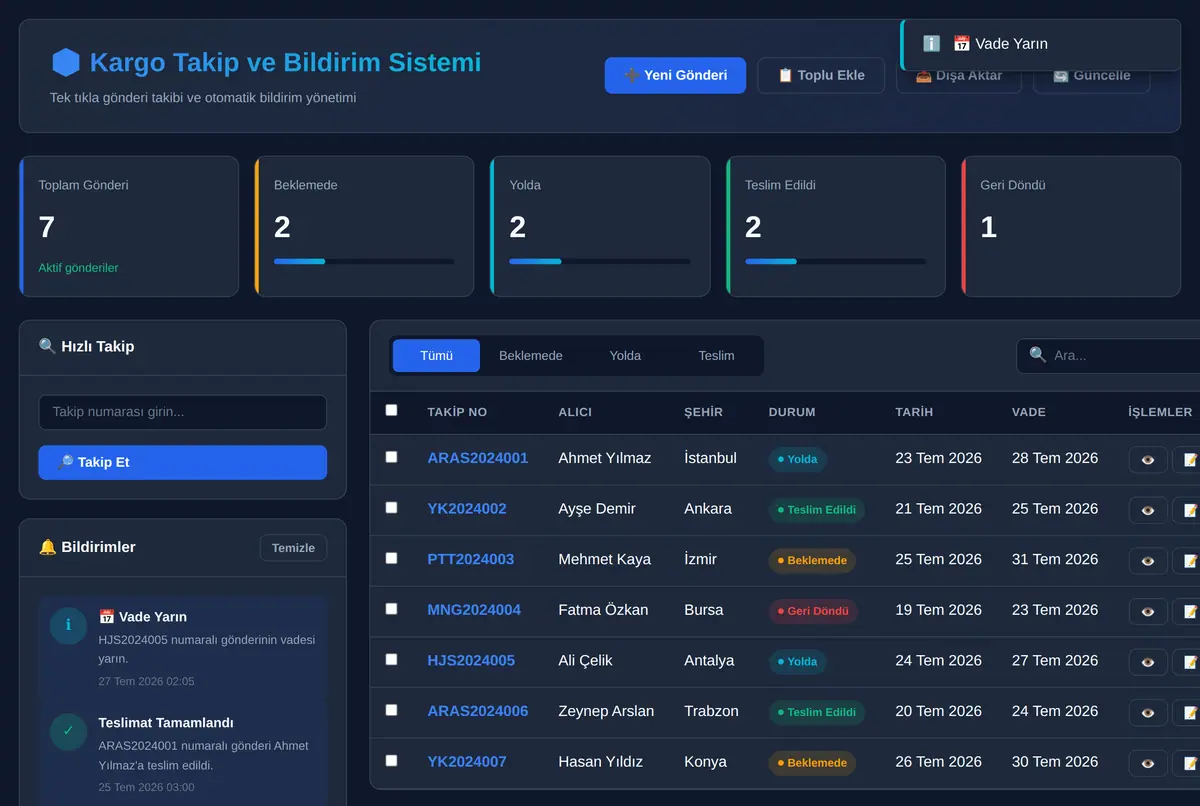This screenshot has width=1200, height=806.
Task: Click the info icon of Vade Yarın notification
Action: [68, 625]
